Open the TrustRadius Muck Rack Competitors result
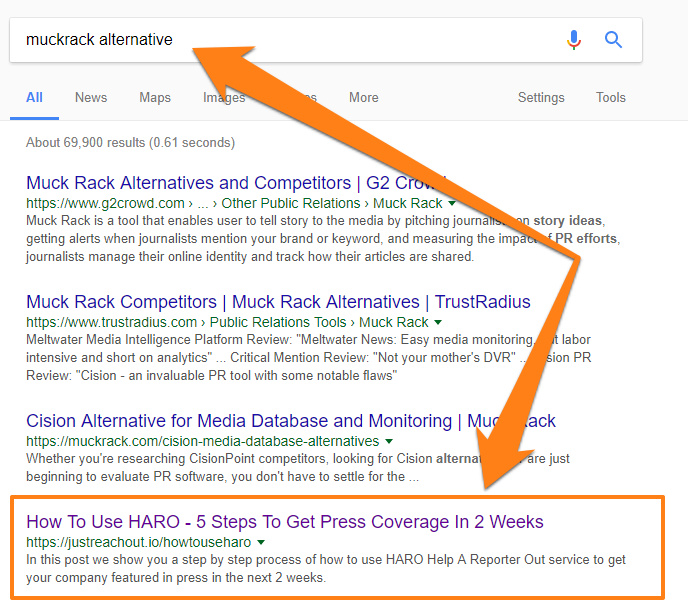Image resolution: width=688 pixels, height=602 pixels. 278,301
